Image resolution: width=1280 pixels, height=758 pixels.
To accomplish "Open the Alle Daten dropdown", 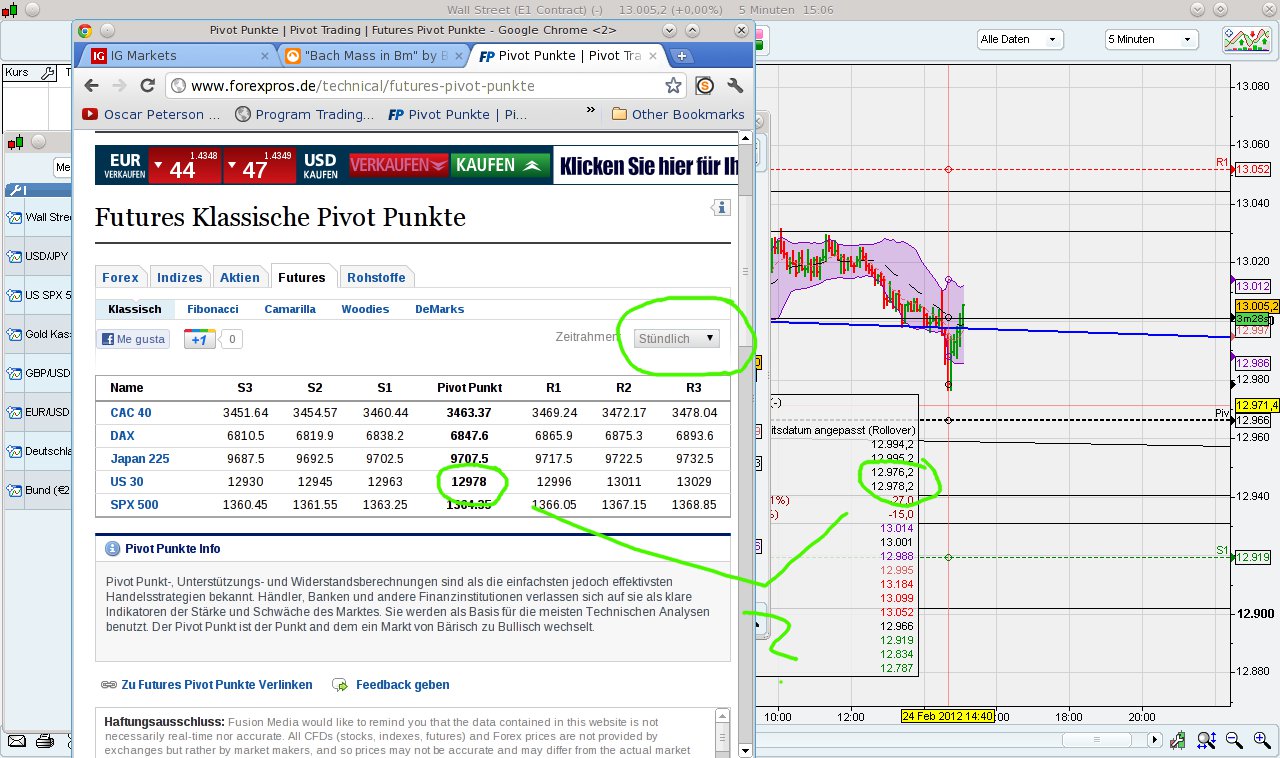I will [x=1019, y=38].
